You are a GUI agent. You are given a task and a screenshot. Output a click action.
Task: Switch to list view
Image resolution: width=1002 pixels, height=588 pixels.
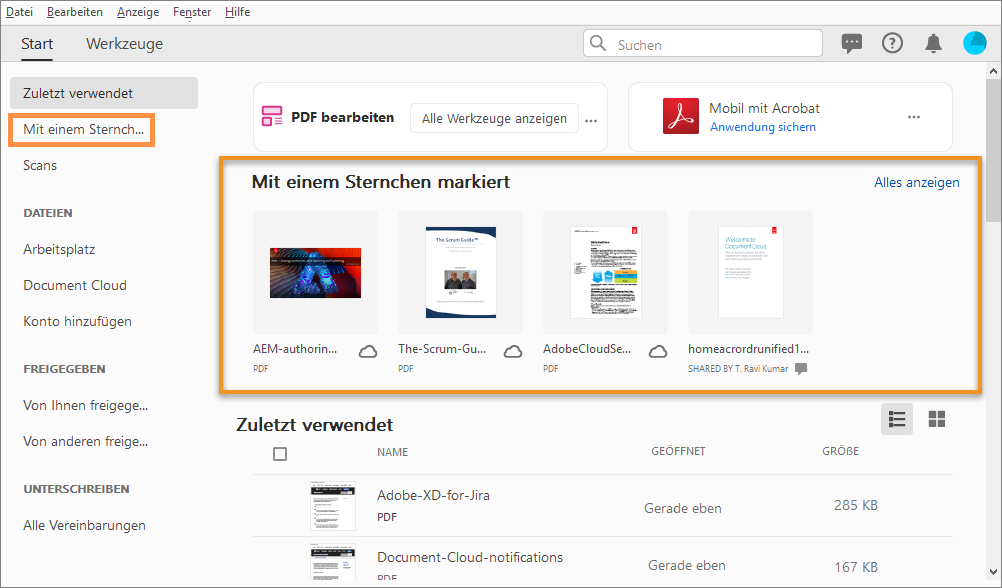(897, 419)
